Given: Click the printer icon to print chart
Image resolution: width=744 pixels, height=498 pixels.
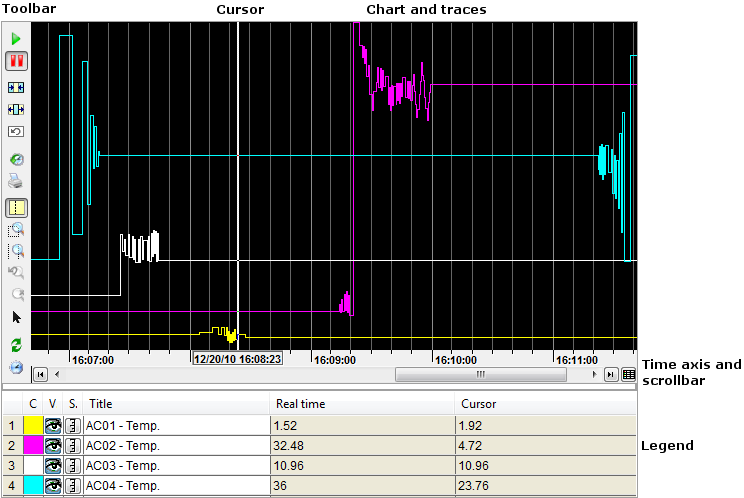Looking at the screenshot, I should point(16,182).
